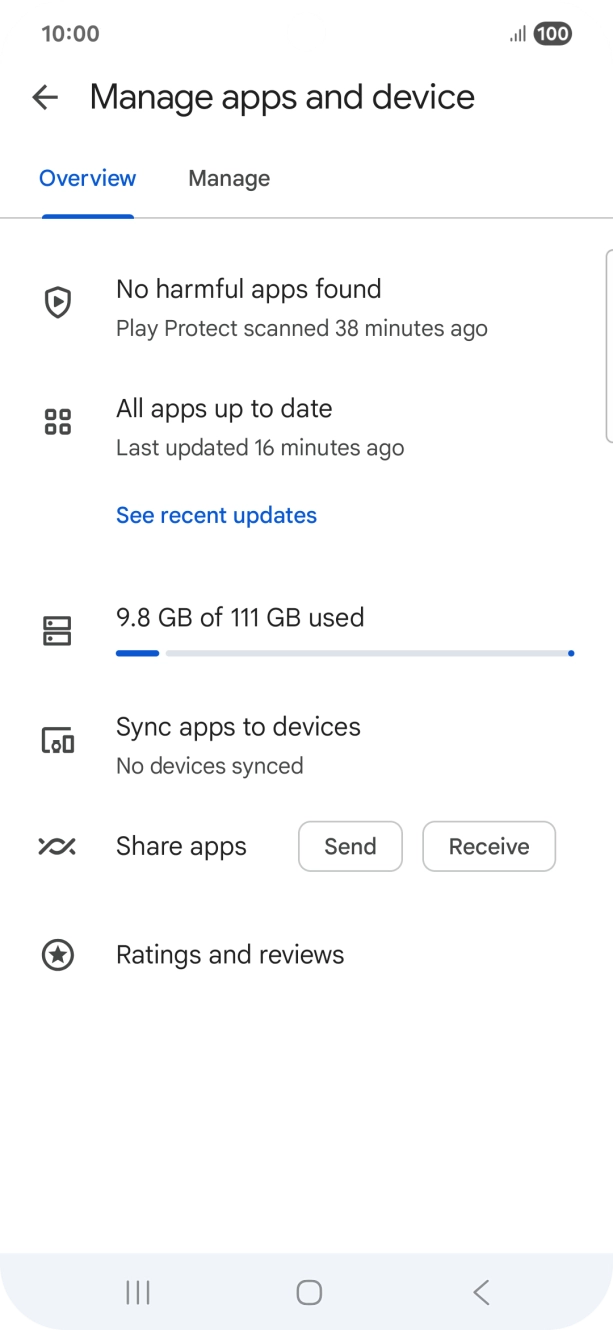Open All apps up to date entry
This screenshot has height=1330, width=613.
pos(224,409)
